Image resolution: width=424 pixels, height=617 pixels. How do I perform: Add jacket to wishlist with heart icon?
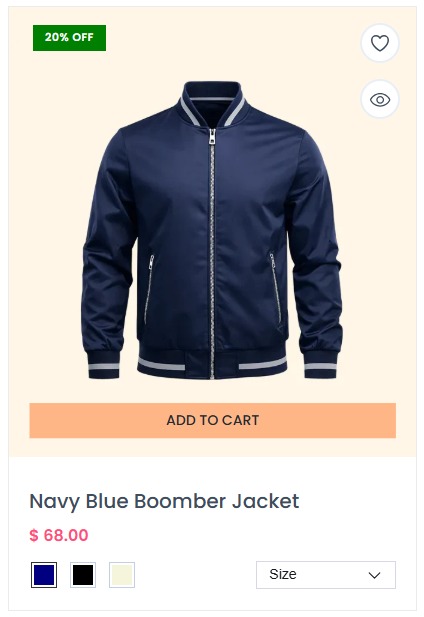point(380,43)
